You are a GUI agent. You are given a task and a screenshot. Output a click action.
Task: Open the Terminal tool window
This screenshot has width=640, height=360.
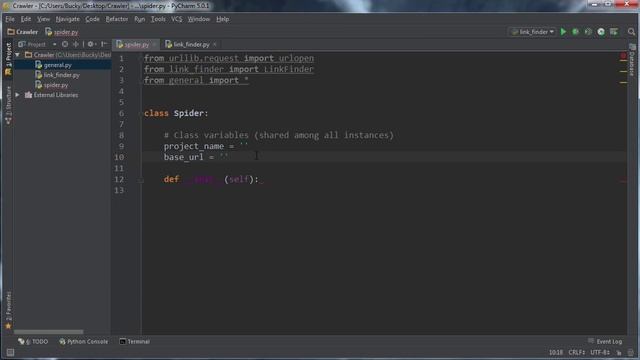click(x=135, y=342)
